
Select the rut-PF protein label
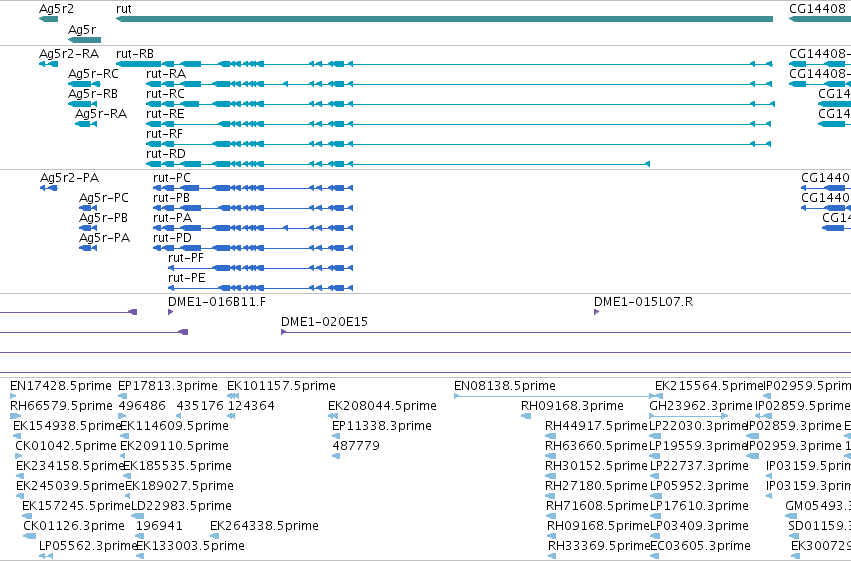point(186,258)
